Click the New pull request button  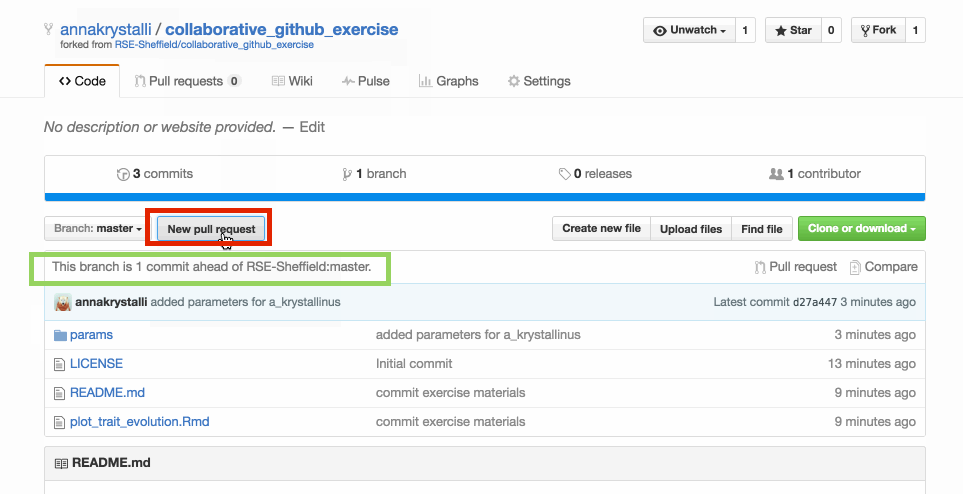tap(211, 229)
